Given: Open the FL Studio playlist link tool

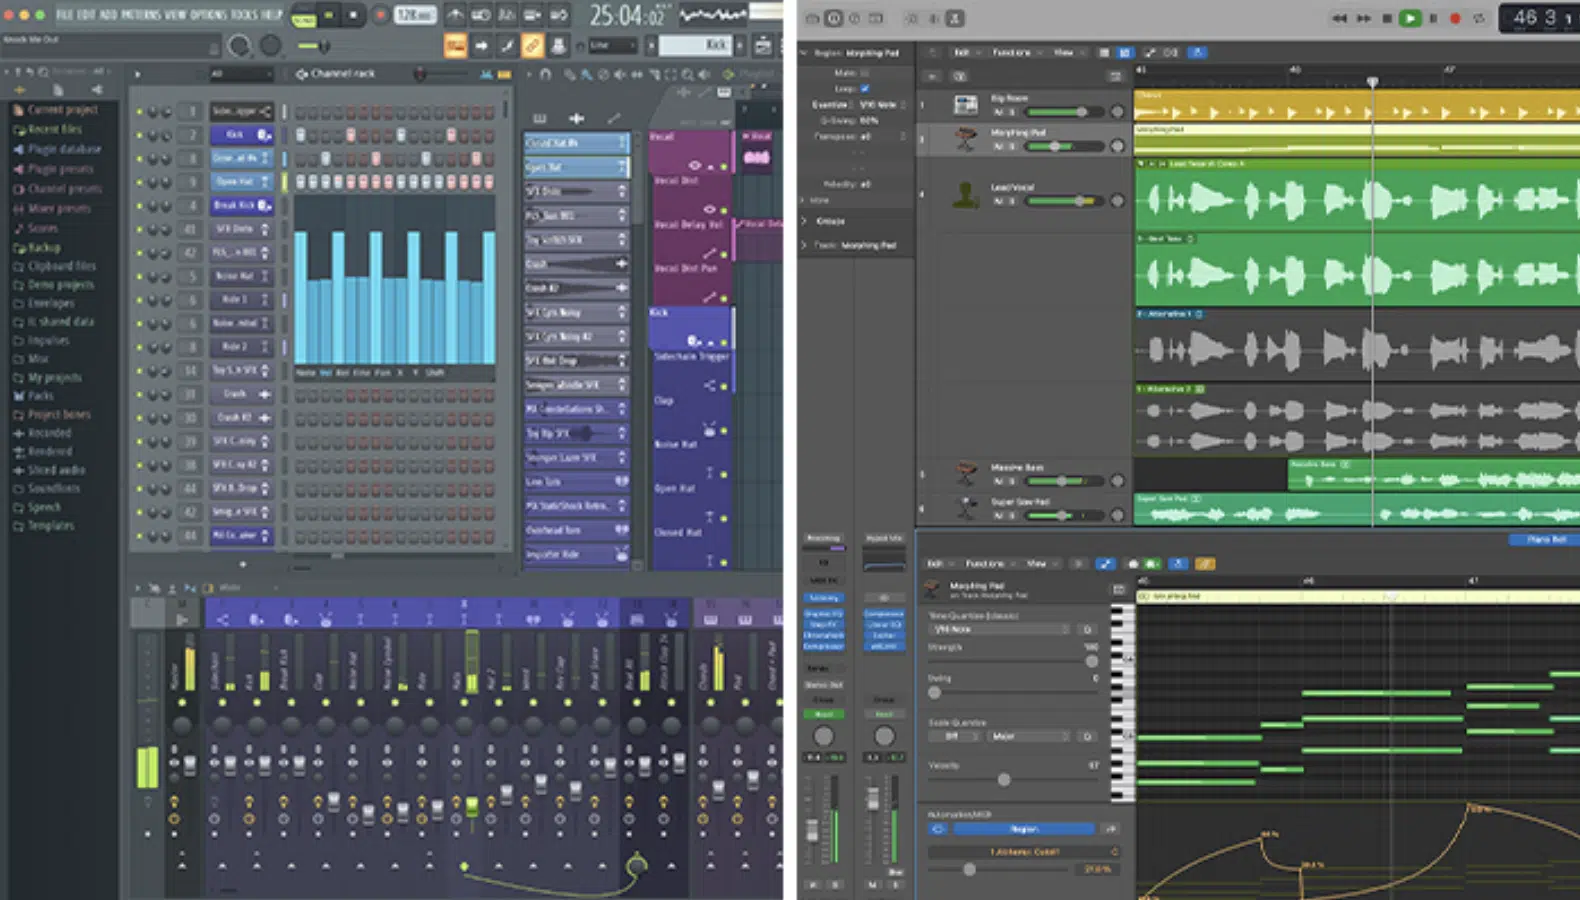Looking at the screenshot, I should pyautogui.click(x=532, y=45).
